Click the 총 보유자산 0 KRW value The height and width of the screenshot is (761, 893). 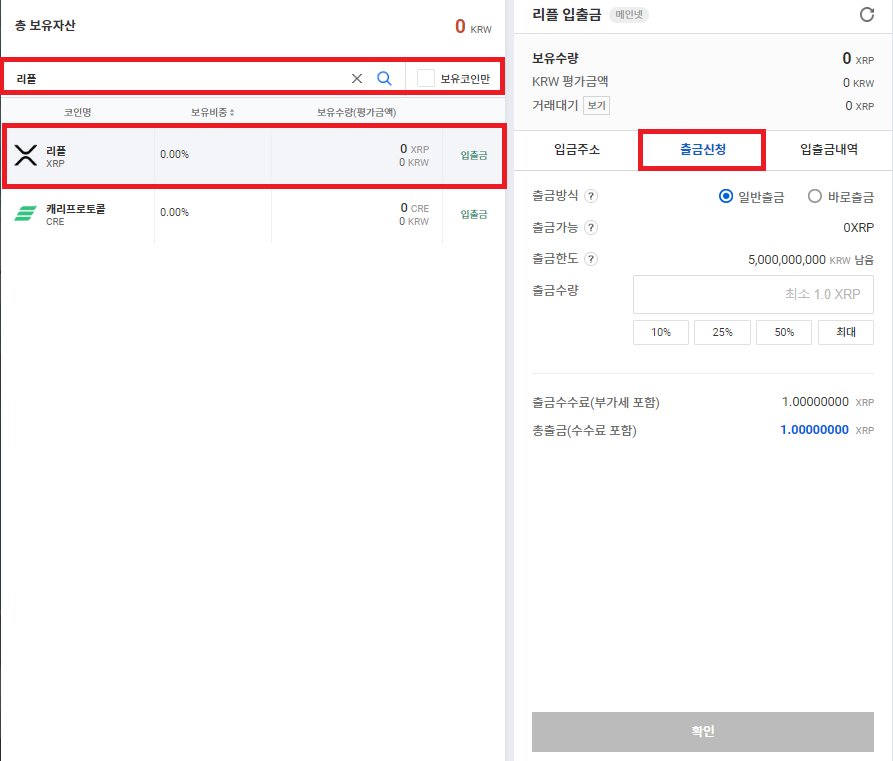pyautogui.click(x=473, y=26)
